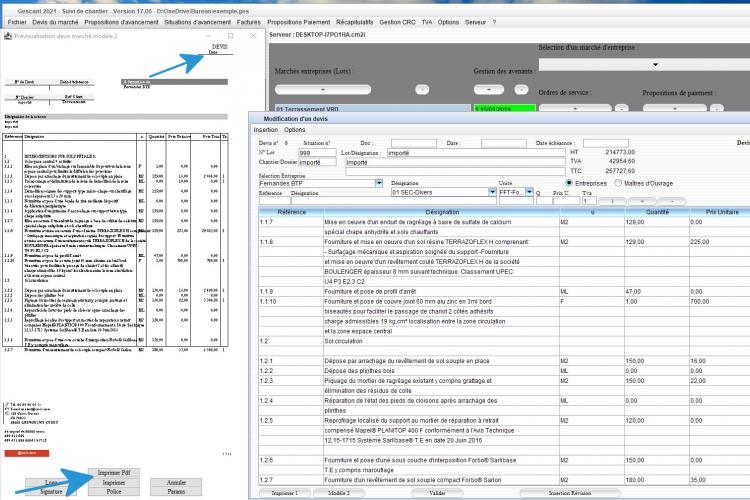Click the Doc input field
The width and height of the screenshot is (750, 500).
pos(414,143)
